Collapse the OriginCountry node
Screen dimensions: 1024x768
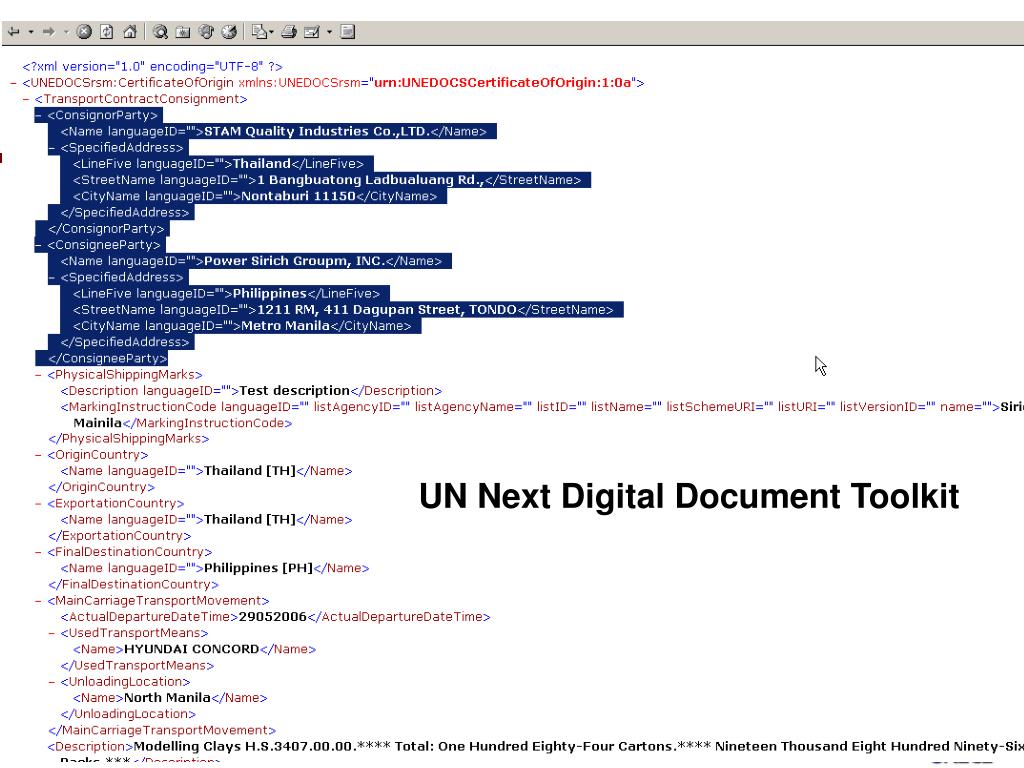(39, 455)
